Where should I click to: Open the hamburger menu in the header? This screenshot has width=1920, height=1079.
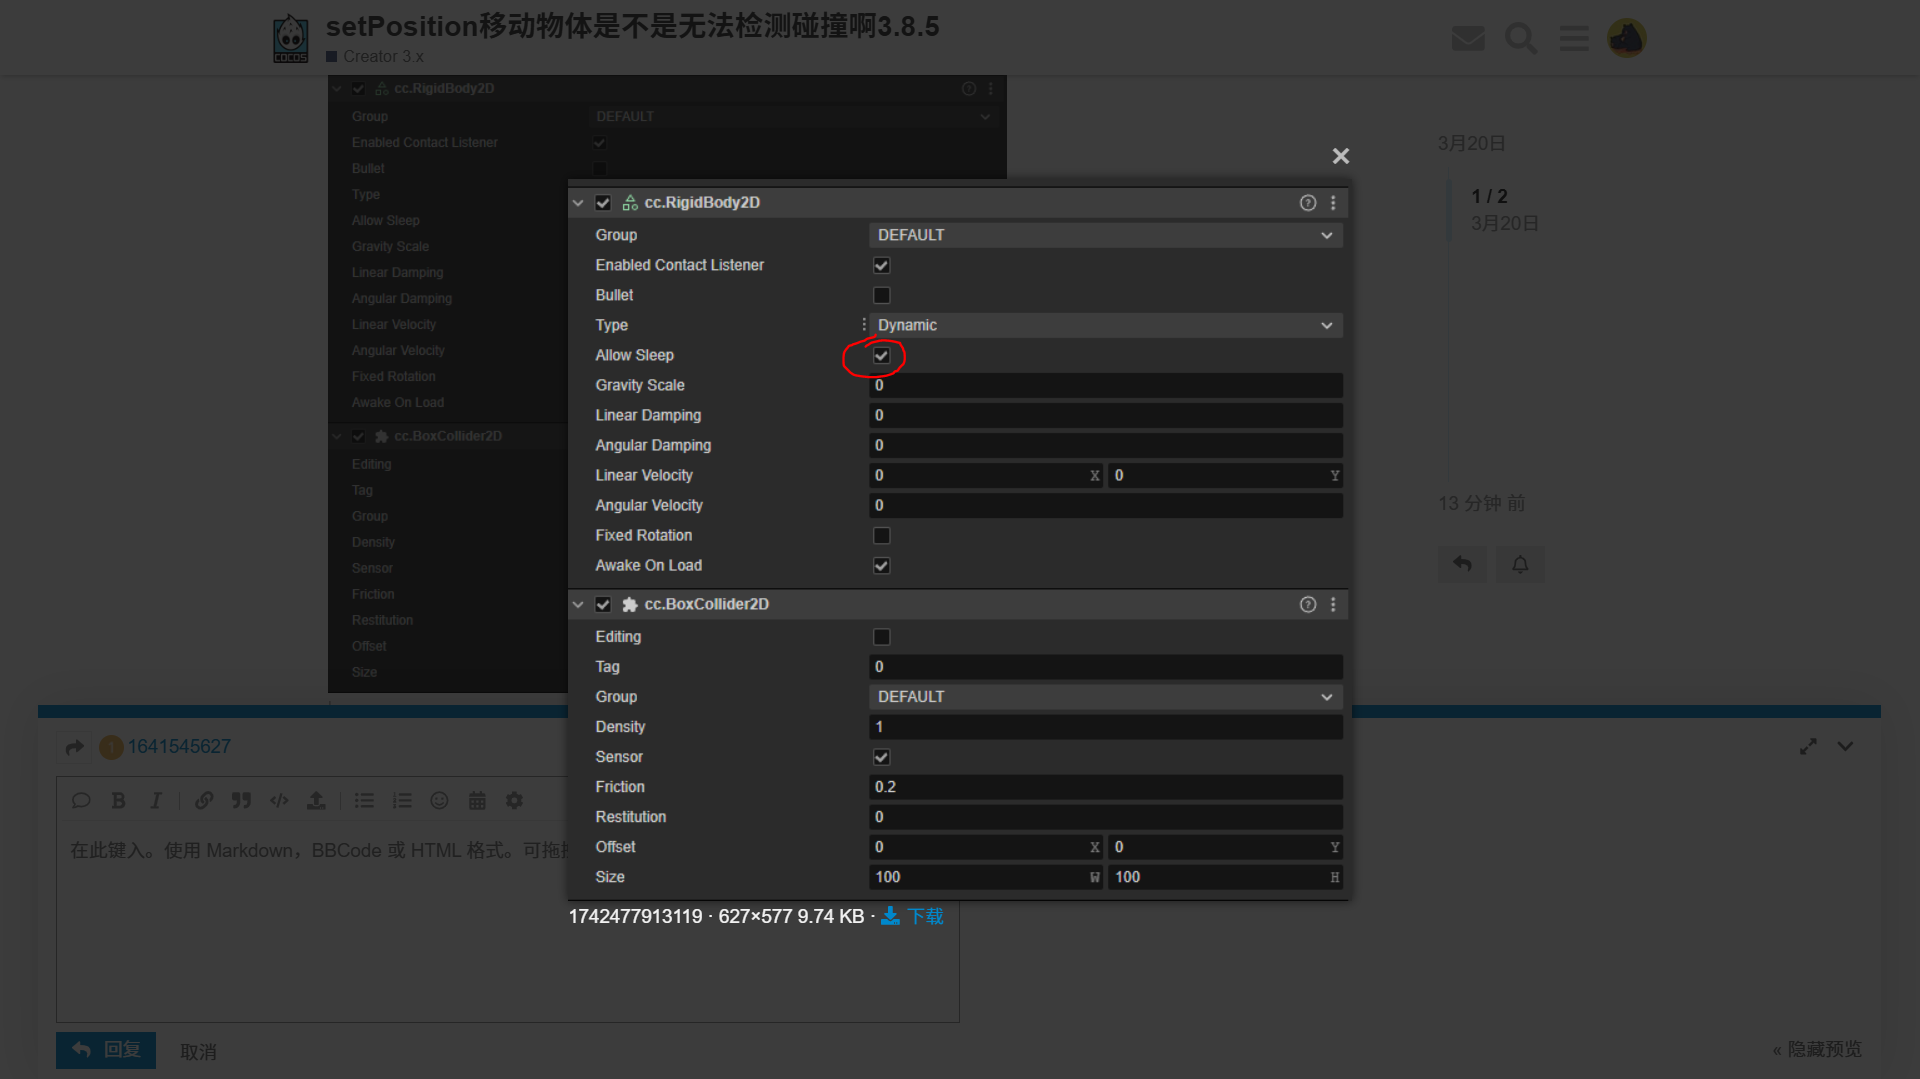[x=1574, y=39]
